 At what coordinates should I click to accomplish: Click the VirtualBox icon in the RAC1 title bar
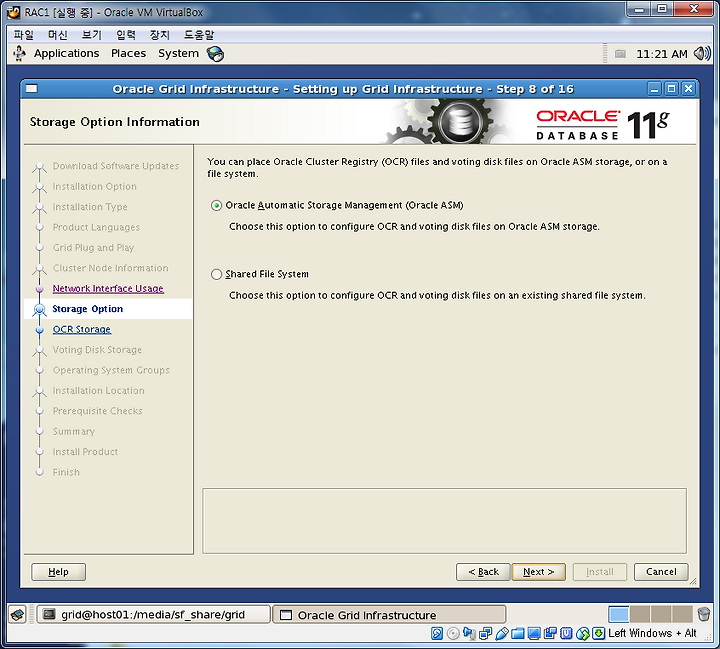click(14, 12)
